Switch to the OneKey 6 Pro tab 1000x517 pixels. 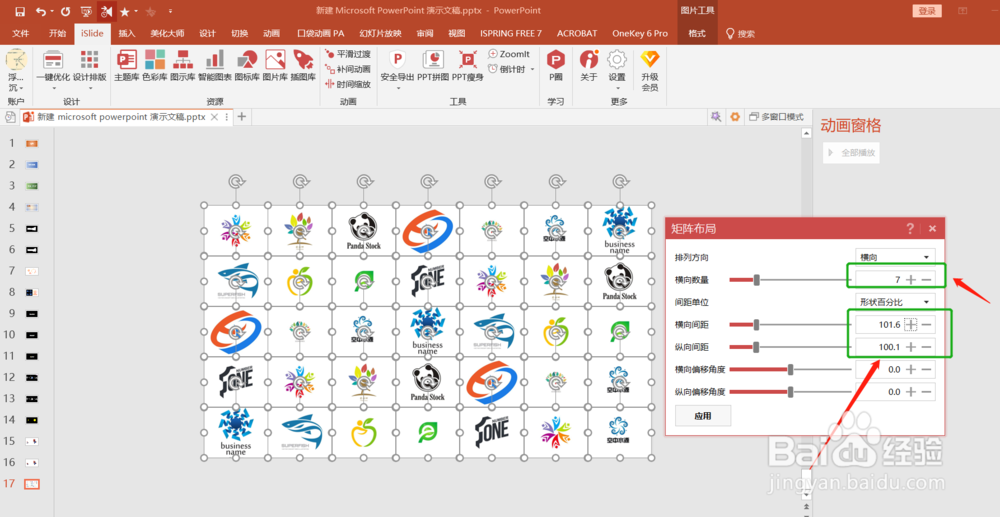(x=640, y=33)
